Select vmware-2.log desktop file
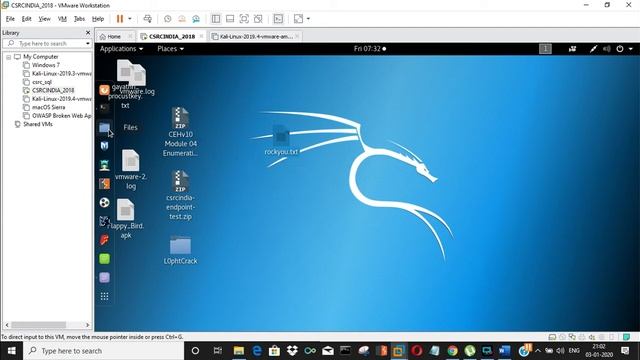 [131, 170]
